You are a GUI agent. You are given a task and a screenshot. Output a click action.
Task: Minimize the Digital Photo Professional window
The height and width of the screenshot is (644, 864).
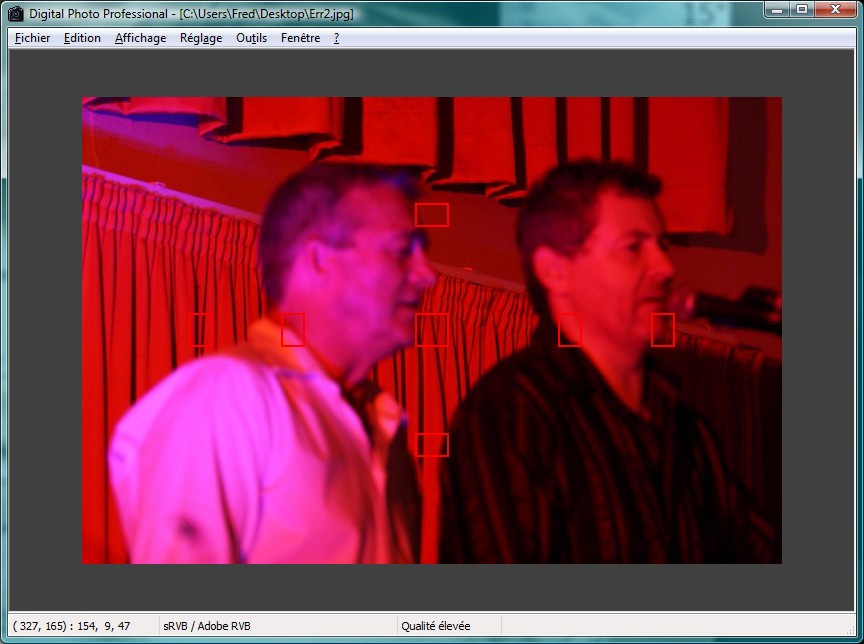pos(777,9)
